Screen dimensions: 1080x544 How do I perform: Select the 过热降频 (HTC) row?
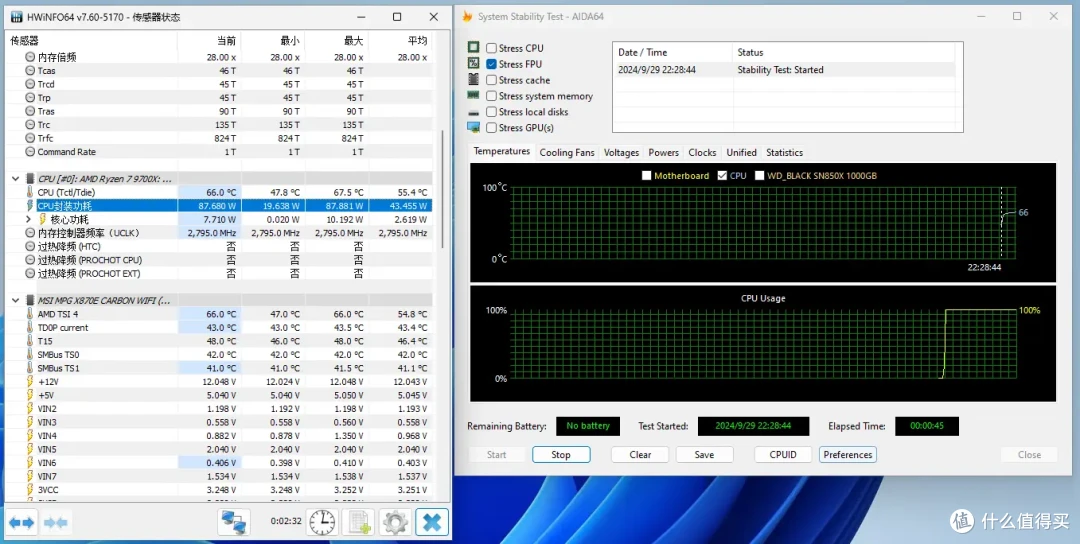coord(220,247)
